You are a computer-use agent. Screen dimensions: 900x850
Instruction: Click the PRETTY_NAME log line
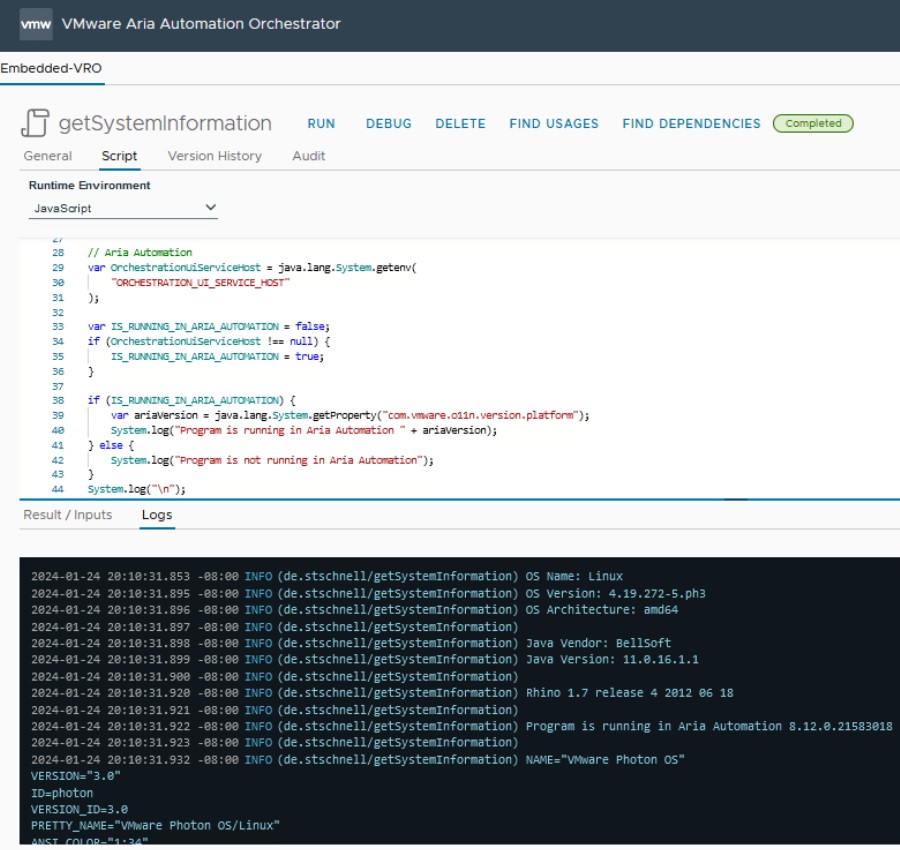click(156, 825)
